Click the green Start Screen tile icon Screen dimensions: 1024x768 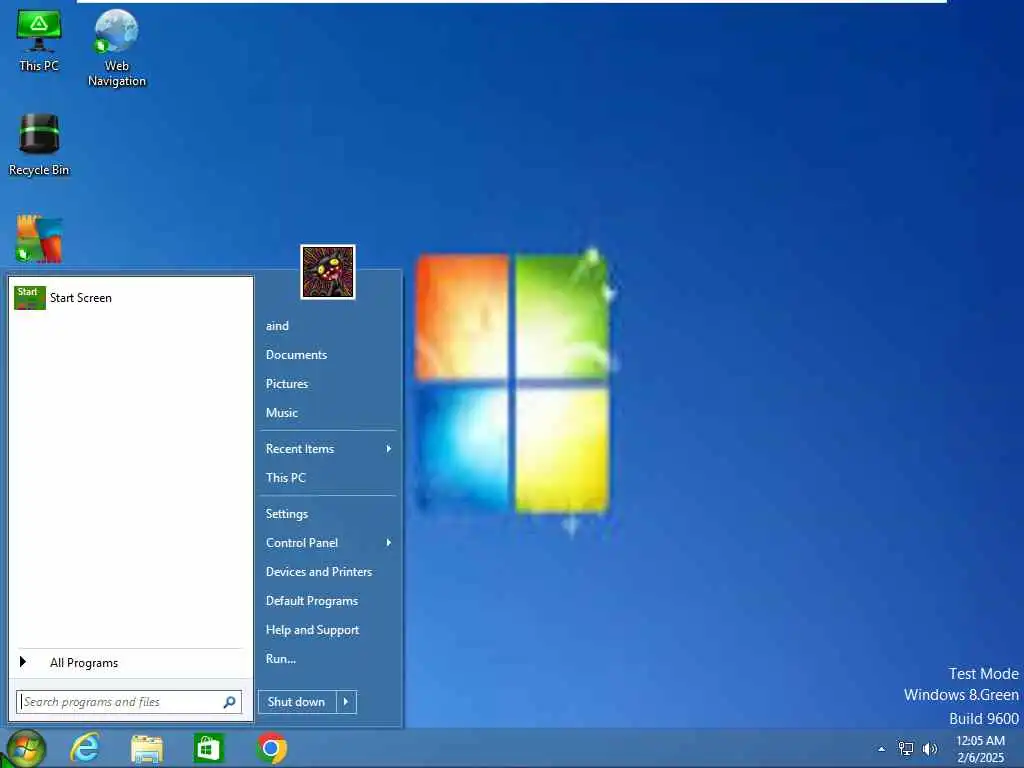click(x=29, y=298)
